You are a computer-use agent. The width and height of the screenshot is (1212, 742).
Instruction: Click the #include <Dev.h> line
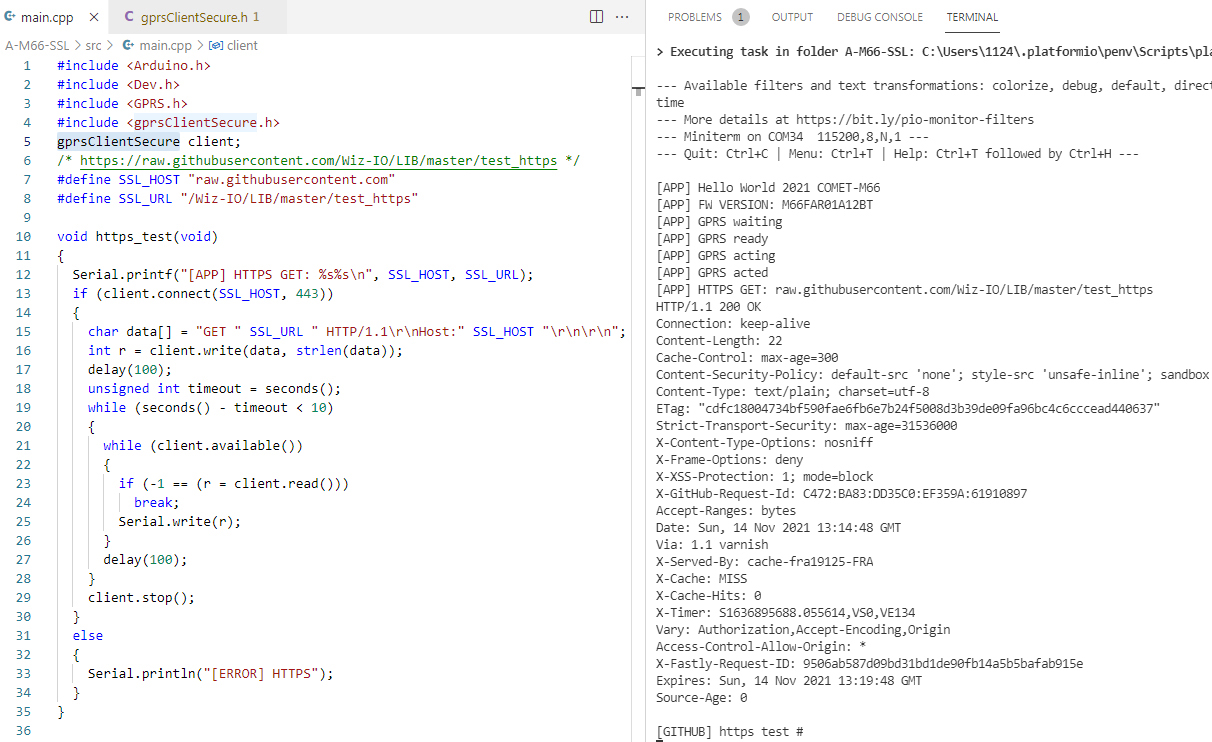point(119,84)
